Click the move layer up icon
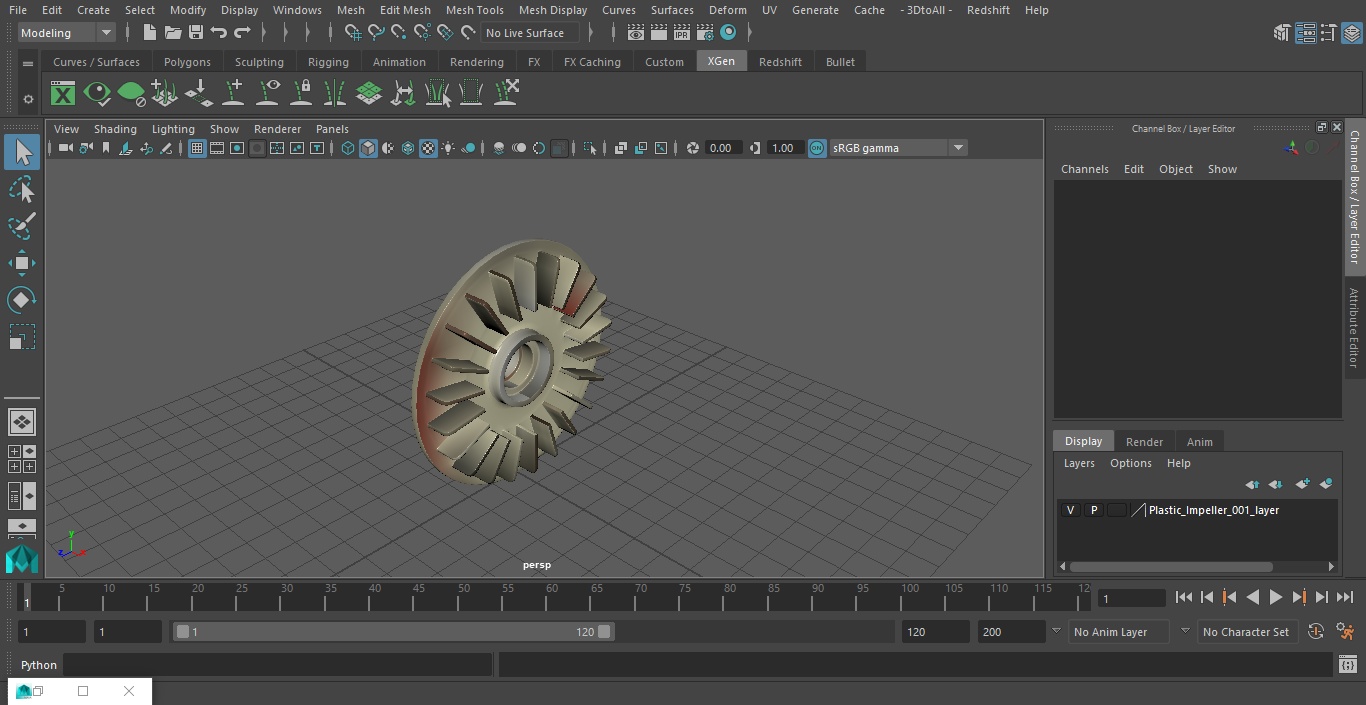Viewport: 1366px width, 705px height. tap(1252, 484)
